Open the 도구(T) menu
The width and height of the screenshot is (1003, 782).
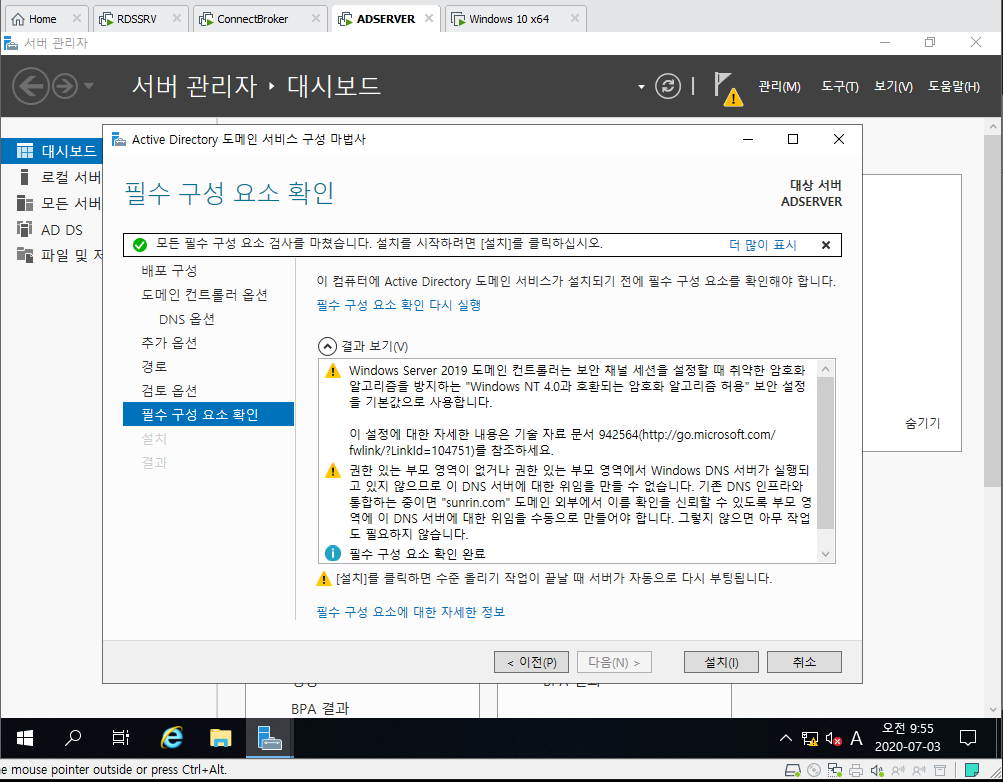click(839, 86)
